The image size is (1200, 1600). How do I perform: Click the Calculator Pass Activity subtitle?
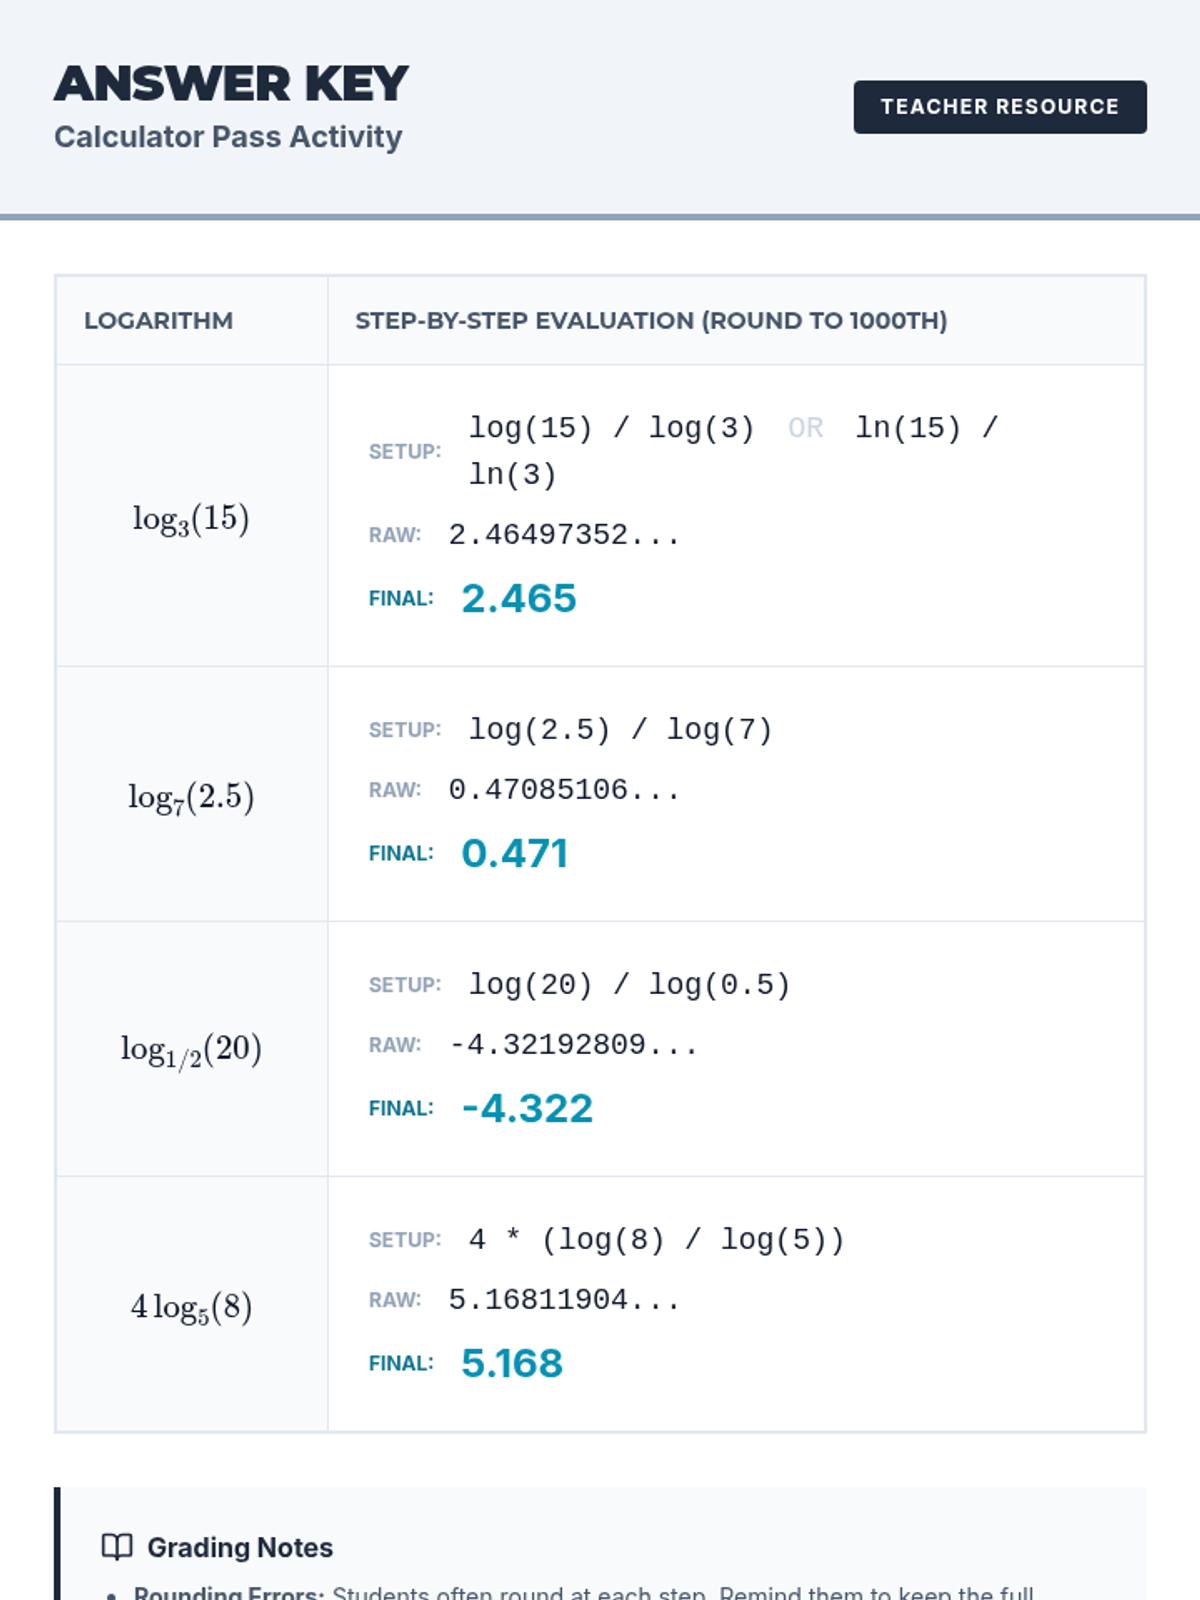228,137
